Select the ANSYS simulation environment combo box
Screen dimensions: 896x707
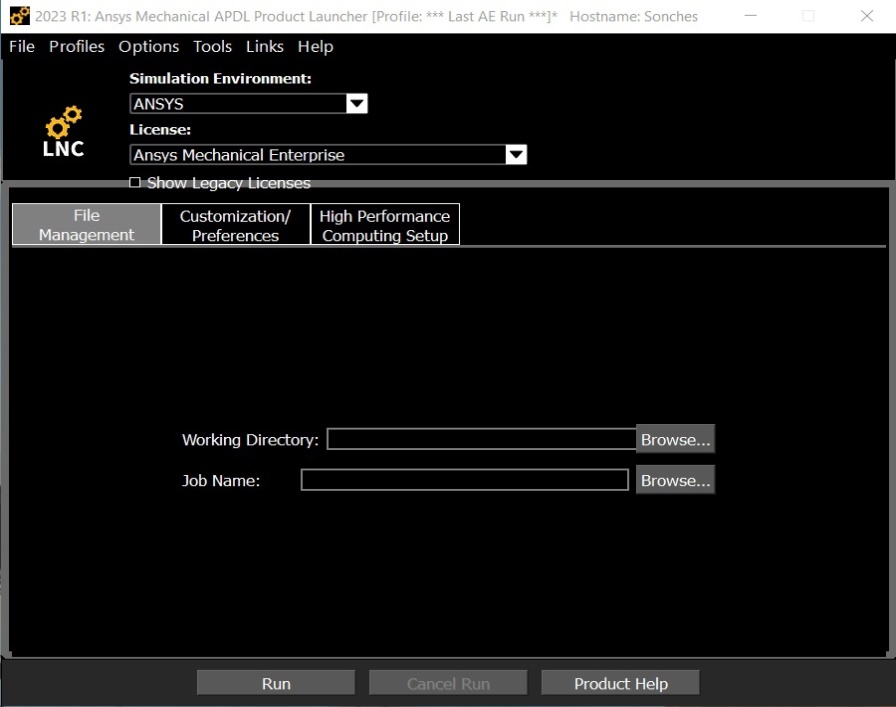coord(248,103)
